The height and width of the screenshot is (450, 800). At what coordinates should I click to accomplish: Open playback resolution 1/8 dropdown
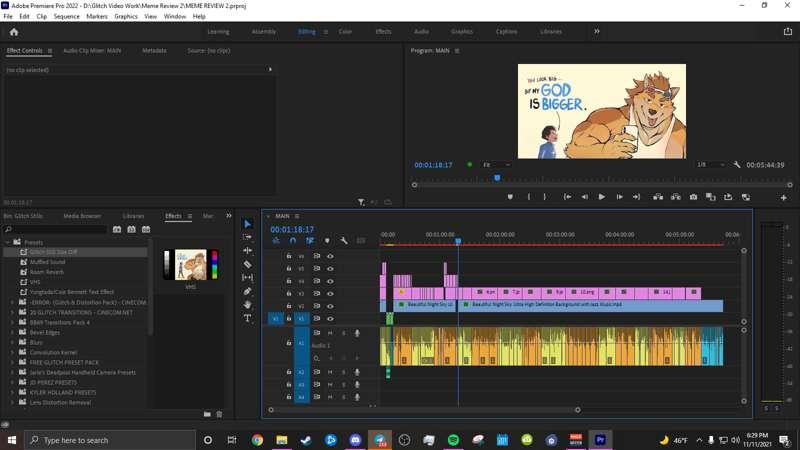[711, 165]
